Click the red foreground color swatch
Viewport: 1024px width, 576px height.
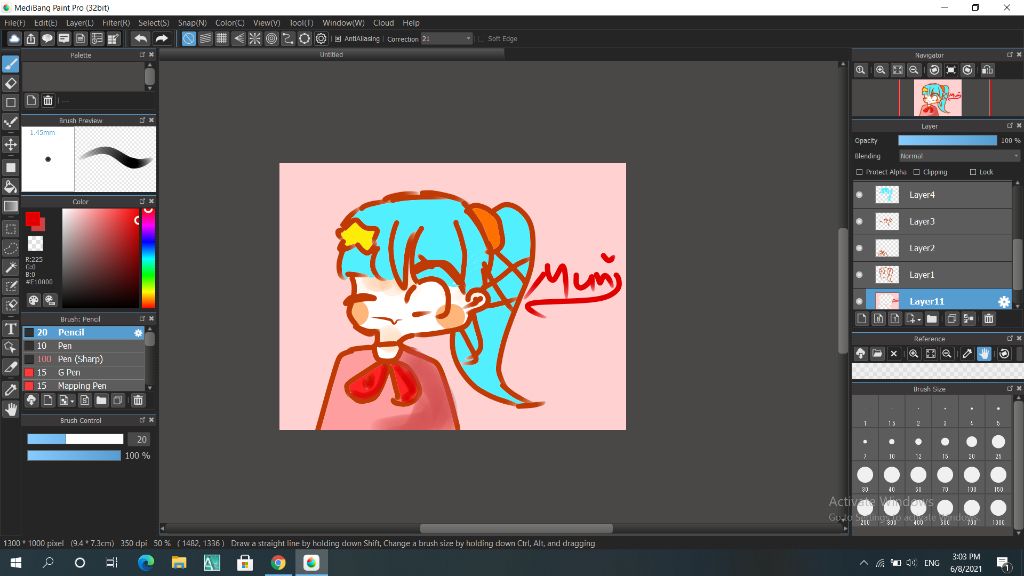click(33, 219)
